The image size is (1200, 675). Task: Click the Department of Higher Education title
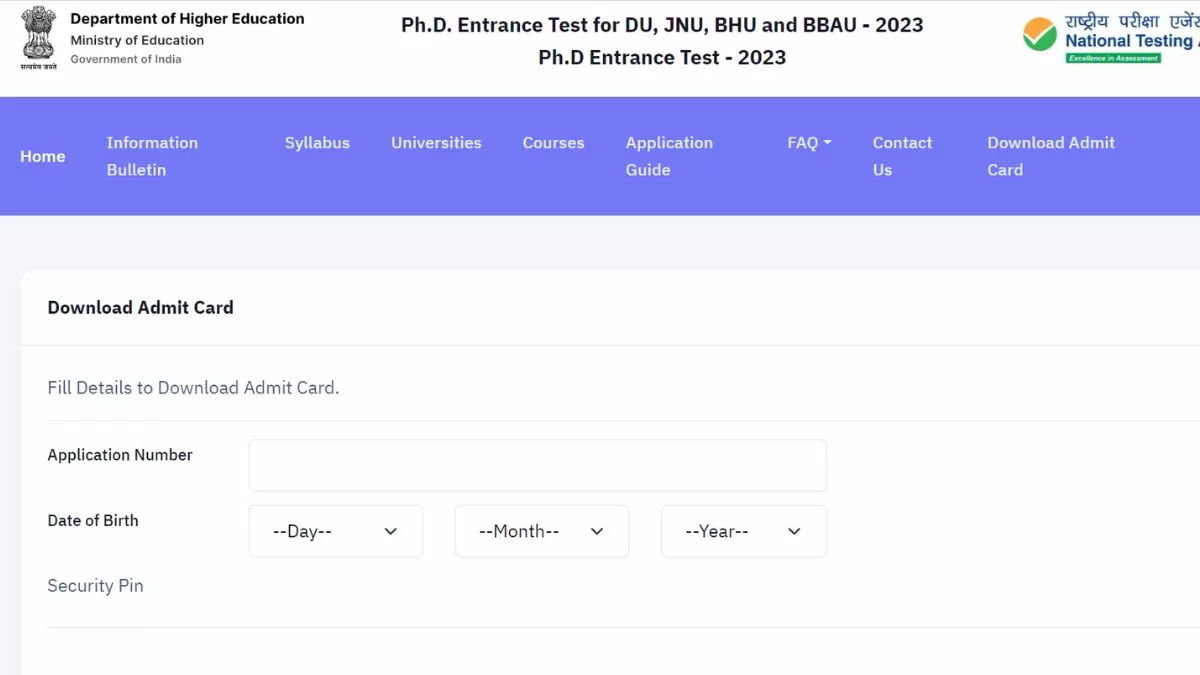click(x=187, y=19)
